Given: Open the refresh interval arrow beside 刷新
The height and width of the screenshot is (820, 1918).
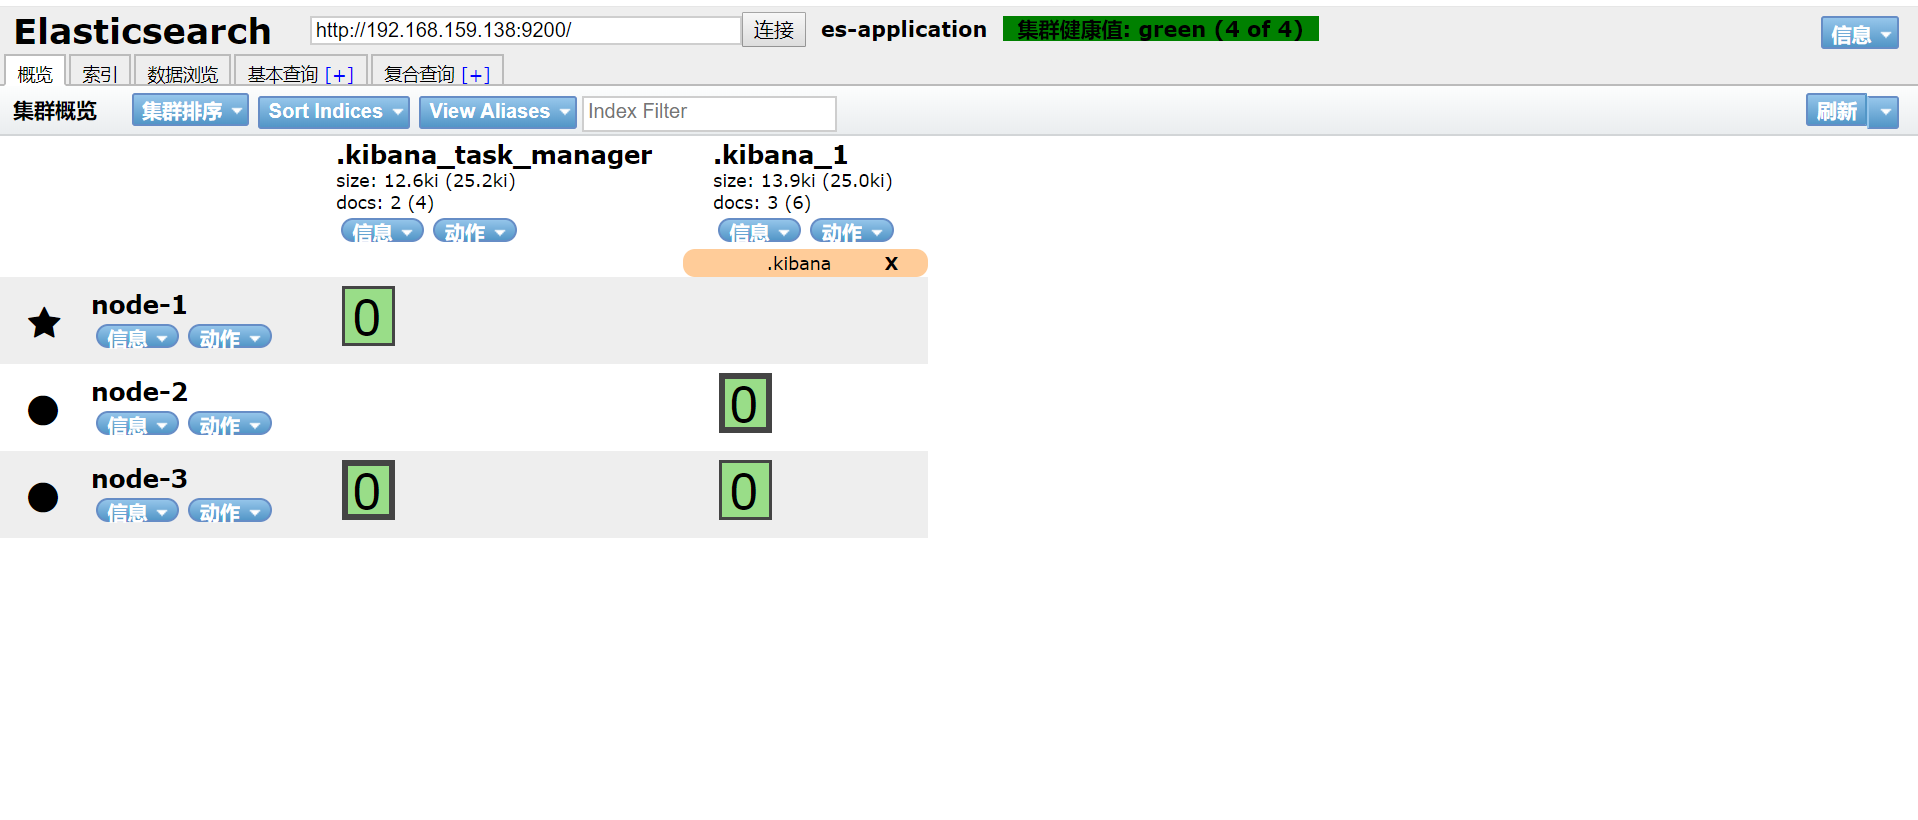Looking at the screenshot, I should (1884, 111).
